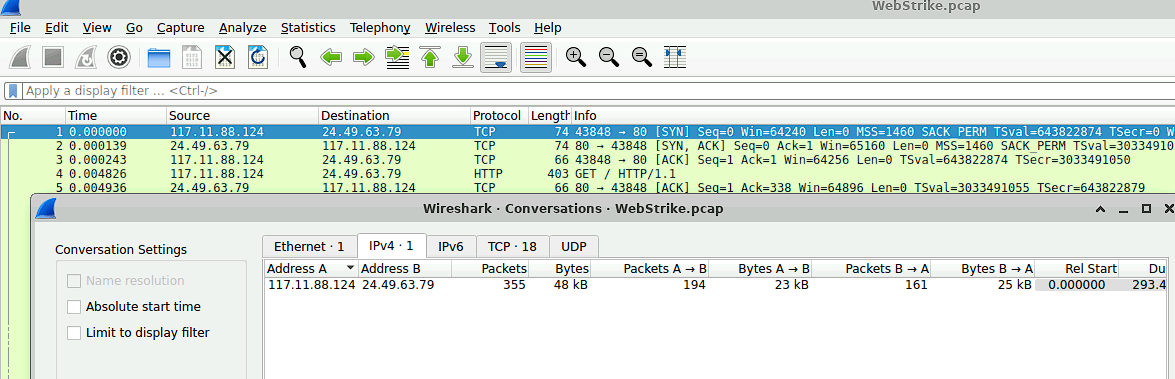Viewport: 1175px width, 379px height.
Task: Open the View menu
Action: (97, 28)
